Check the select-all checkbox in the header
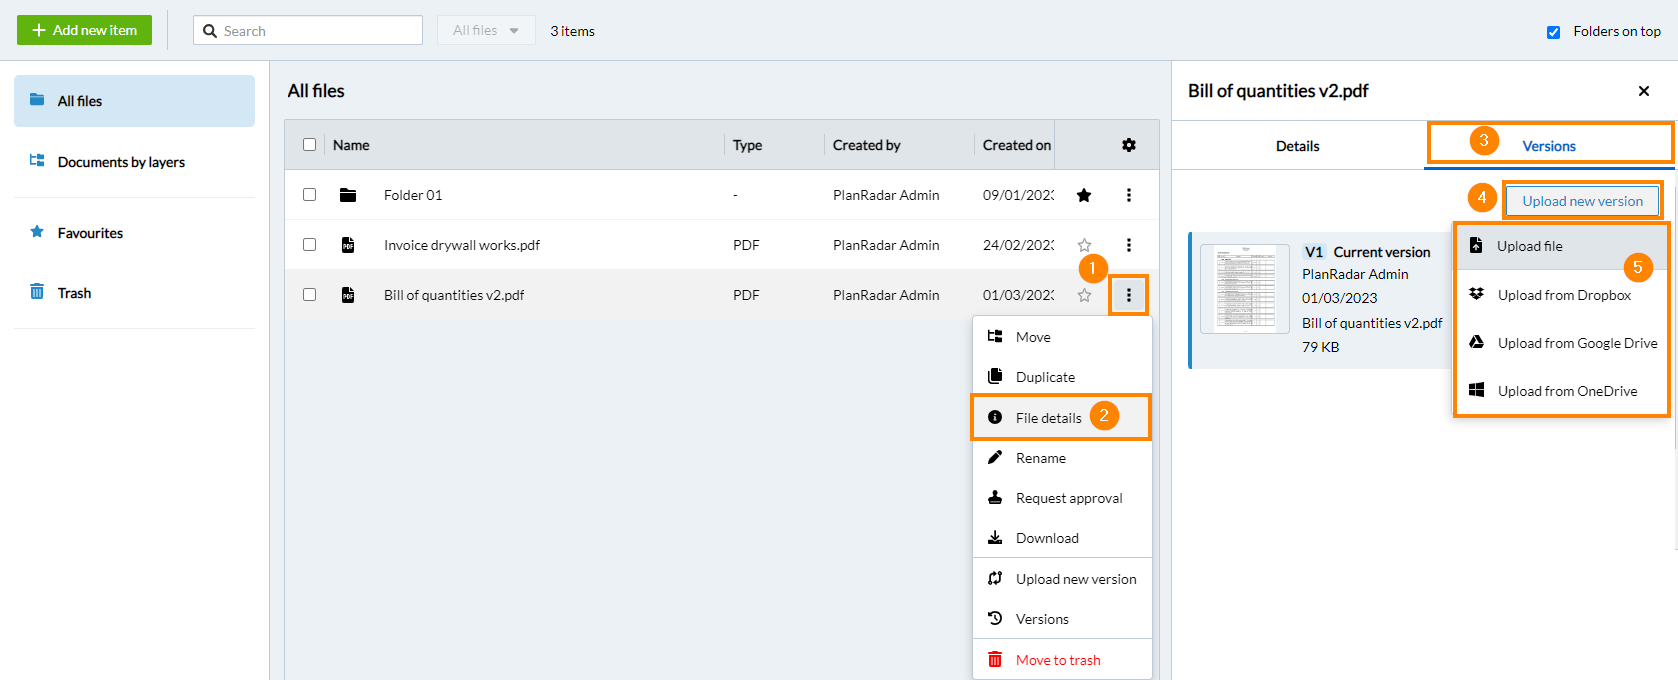 pos(310,145)
